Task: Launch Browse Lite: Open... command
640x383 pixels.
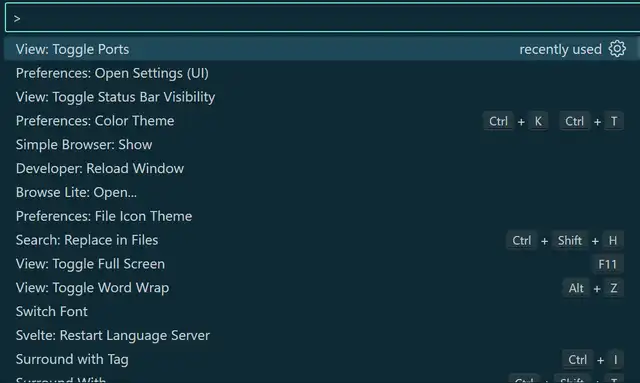Action: [x=320, y=192]
